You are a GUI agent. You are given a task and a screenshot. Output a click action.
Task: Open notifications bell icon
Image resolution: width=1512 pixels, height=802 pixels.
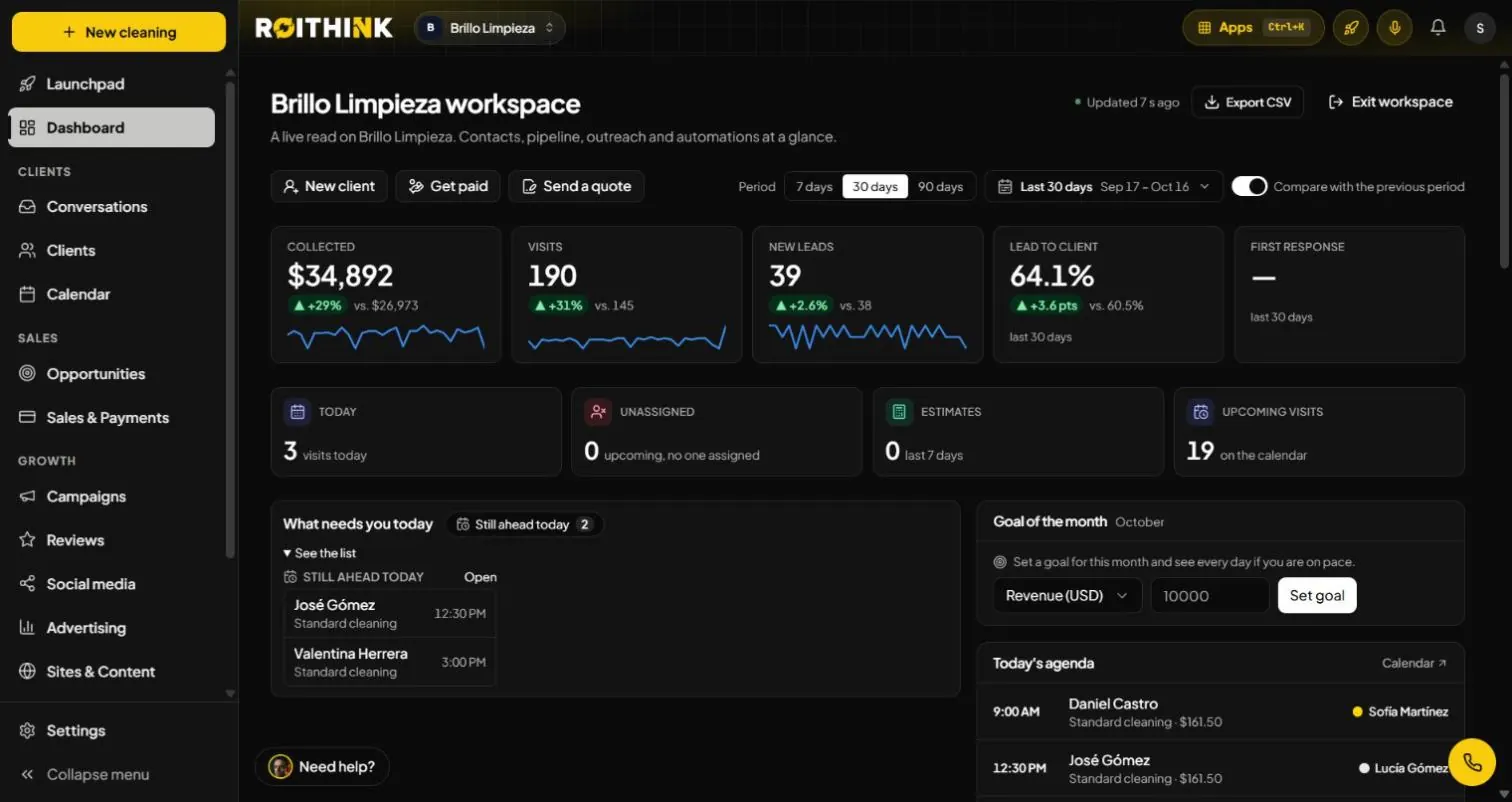(x=1438, y=28)
